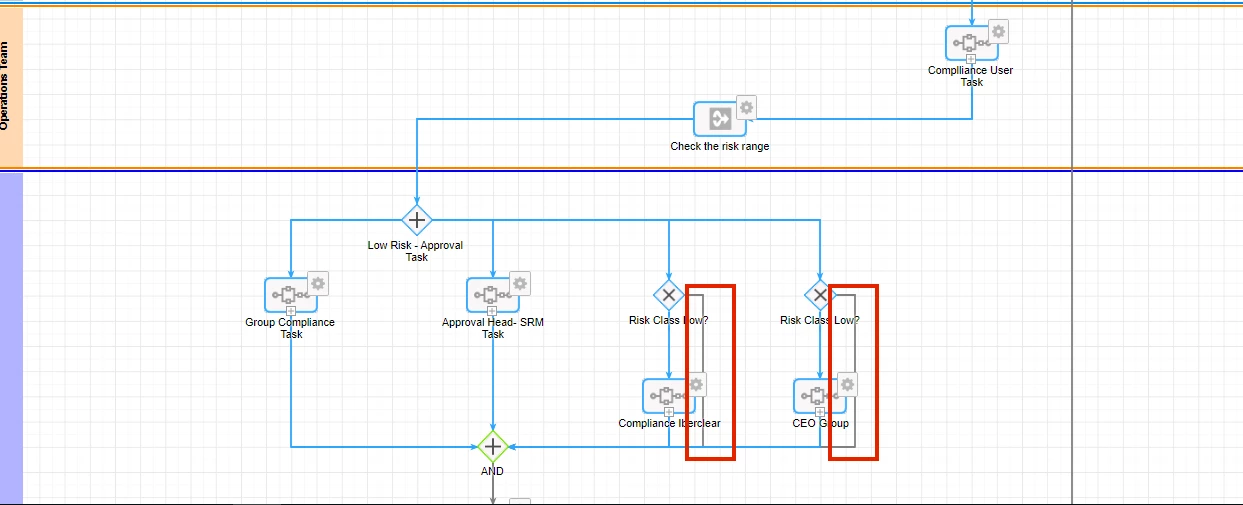
Task: Click the Operations Team swimlane header
Action: 11,86
